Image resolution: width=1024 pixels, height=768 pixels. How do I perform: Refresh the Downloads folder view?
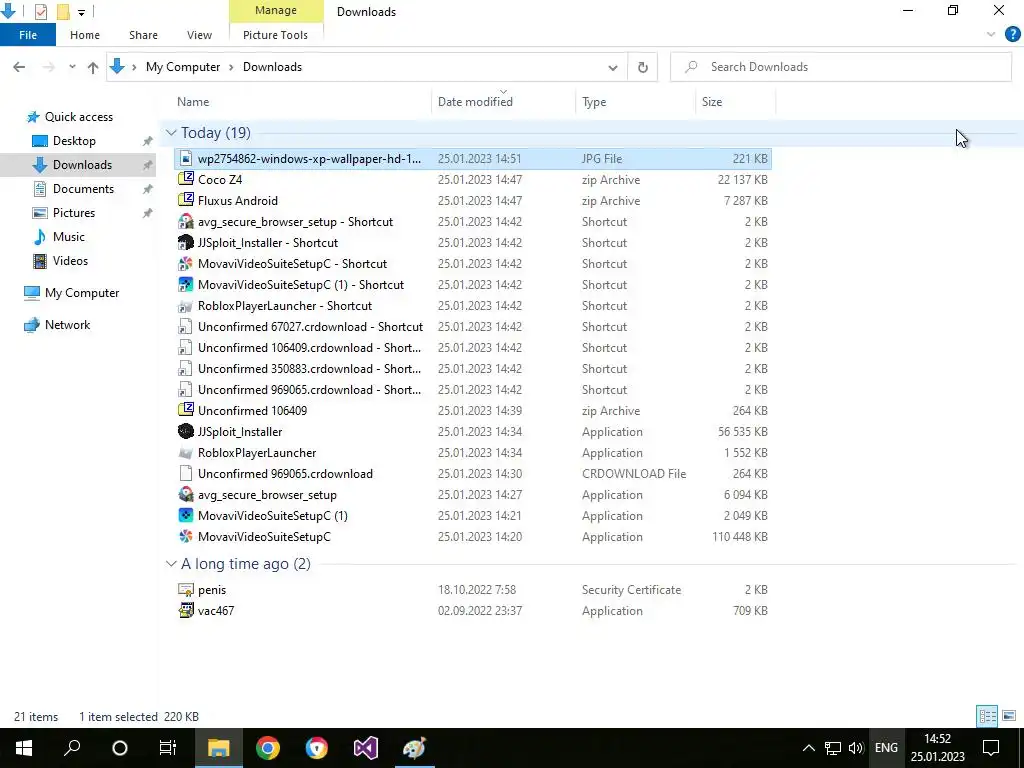tap(643, 67)
